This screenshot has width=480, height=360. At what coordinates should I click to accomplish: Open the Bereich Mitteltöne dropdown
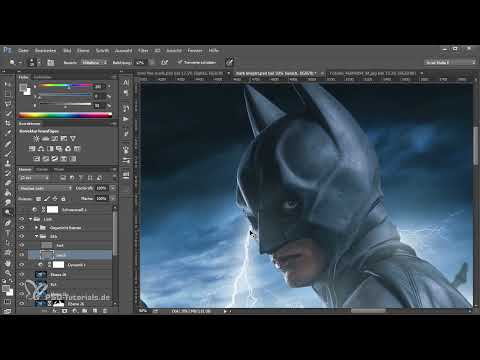tap(95, 62)
